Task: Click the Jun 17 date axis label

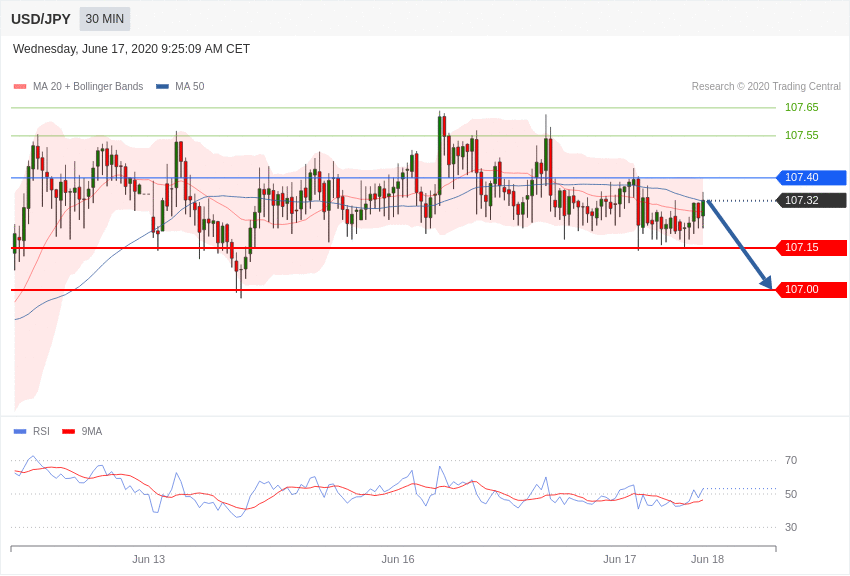Action: click(x=620, y=559)
